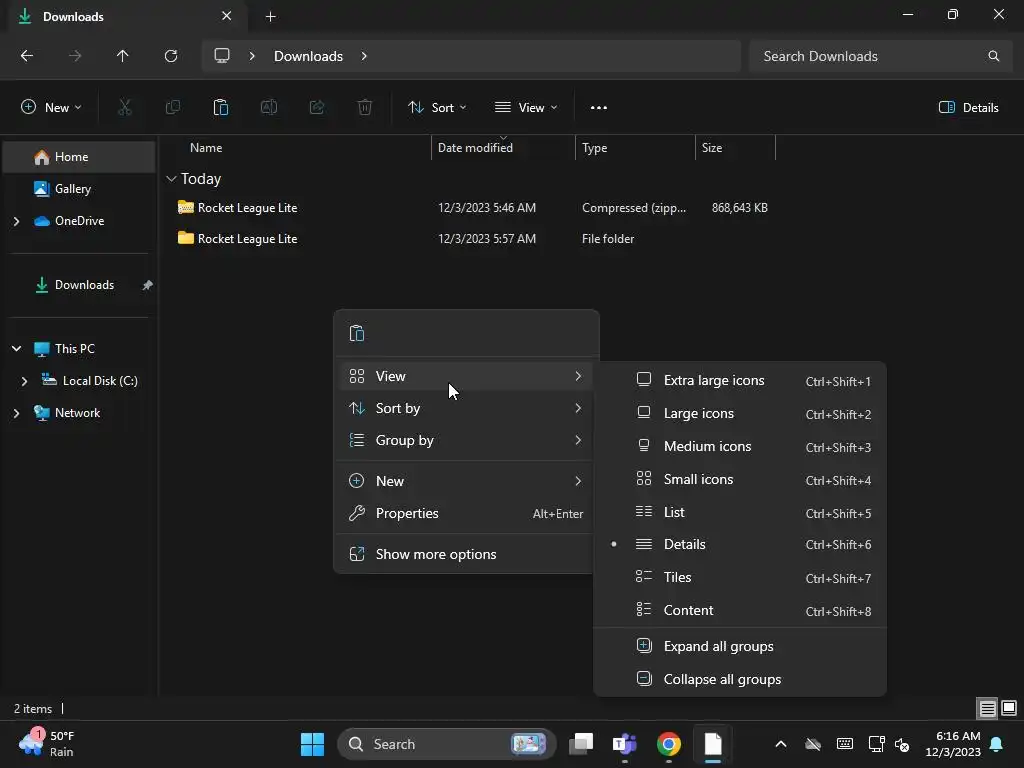Open the See more three-dots menu
Image resolution: width=1024 pixels, height=768 pixels.
598,108
